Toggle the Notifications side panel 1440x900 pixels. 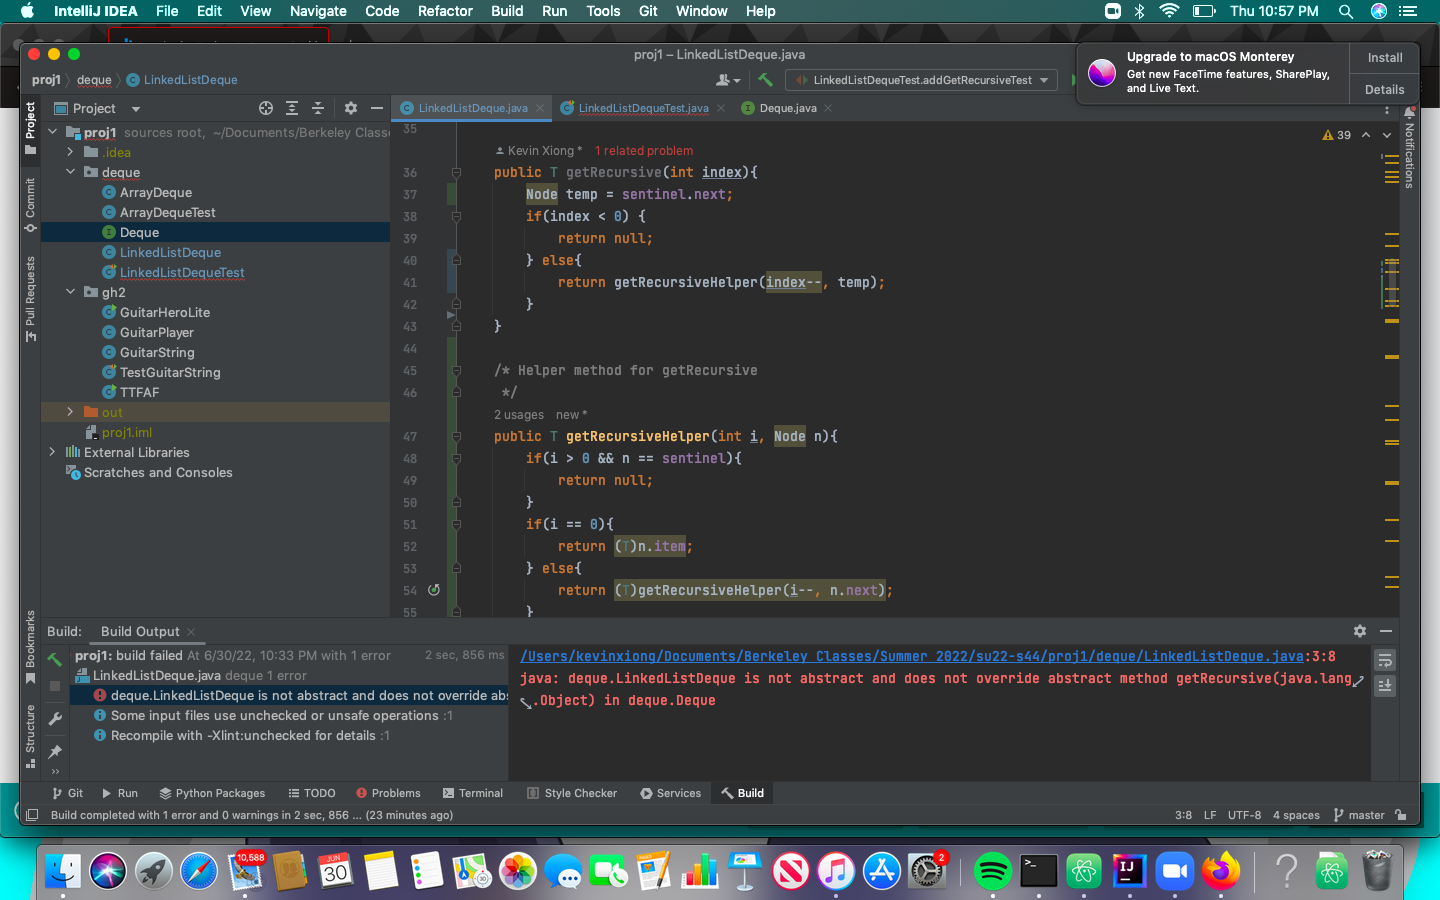coord(1409,148)
